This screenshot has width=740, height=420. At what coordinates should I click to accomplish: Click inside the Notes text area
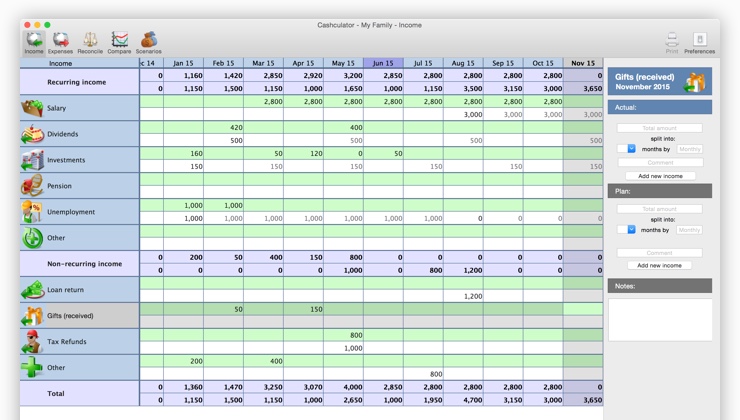[660, 320]
